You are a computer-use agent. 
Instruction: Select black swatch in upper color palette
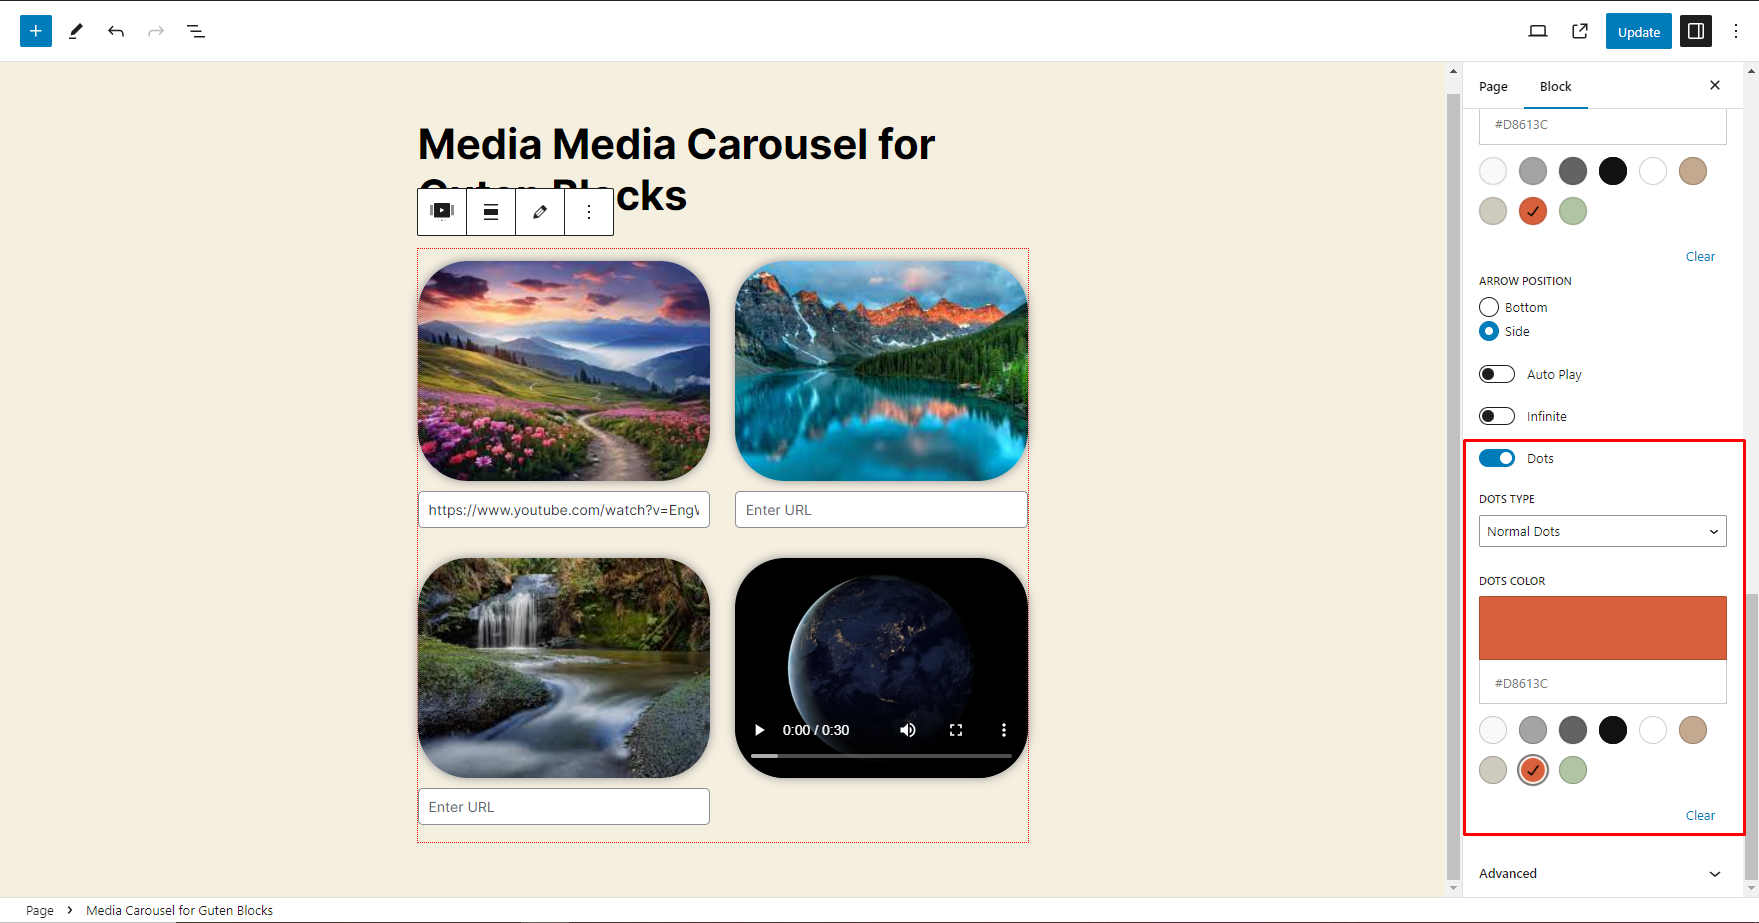click(x=1613, y=171)
